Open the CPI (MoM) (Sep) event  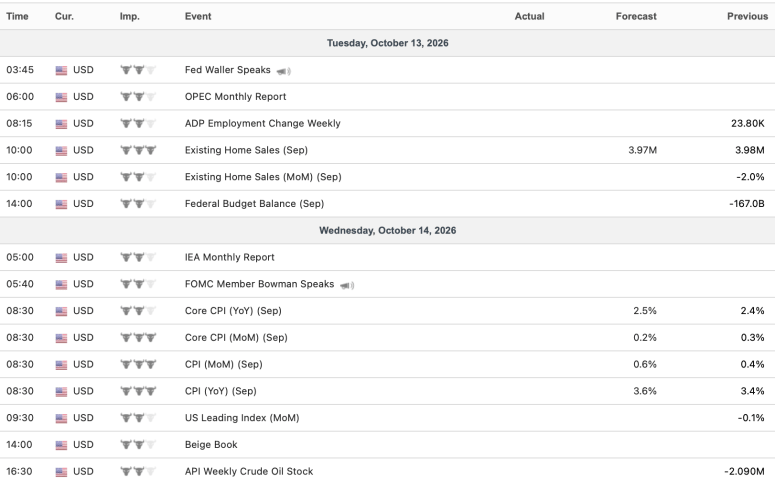(x=223, y=364)
